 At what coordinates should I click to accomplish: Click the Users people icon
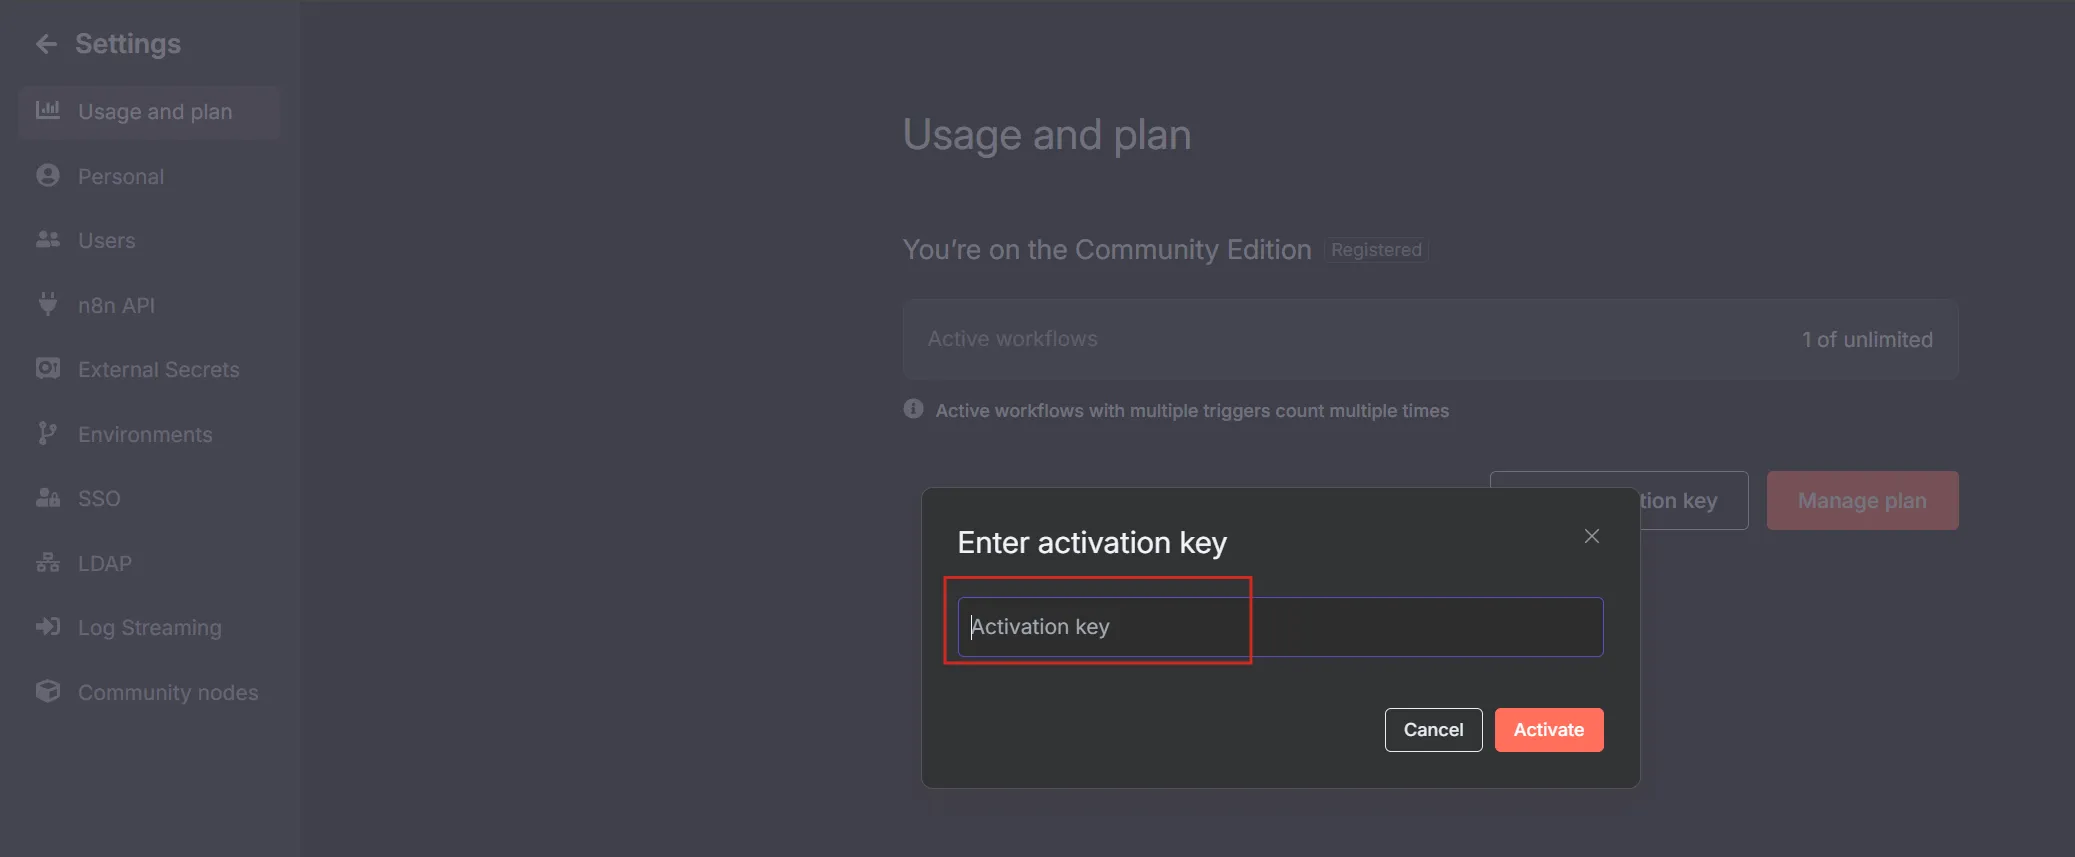[47, 239]
